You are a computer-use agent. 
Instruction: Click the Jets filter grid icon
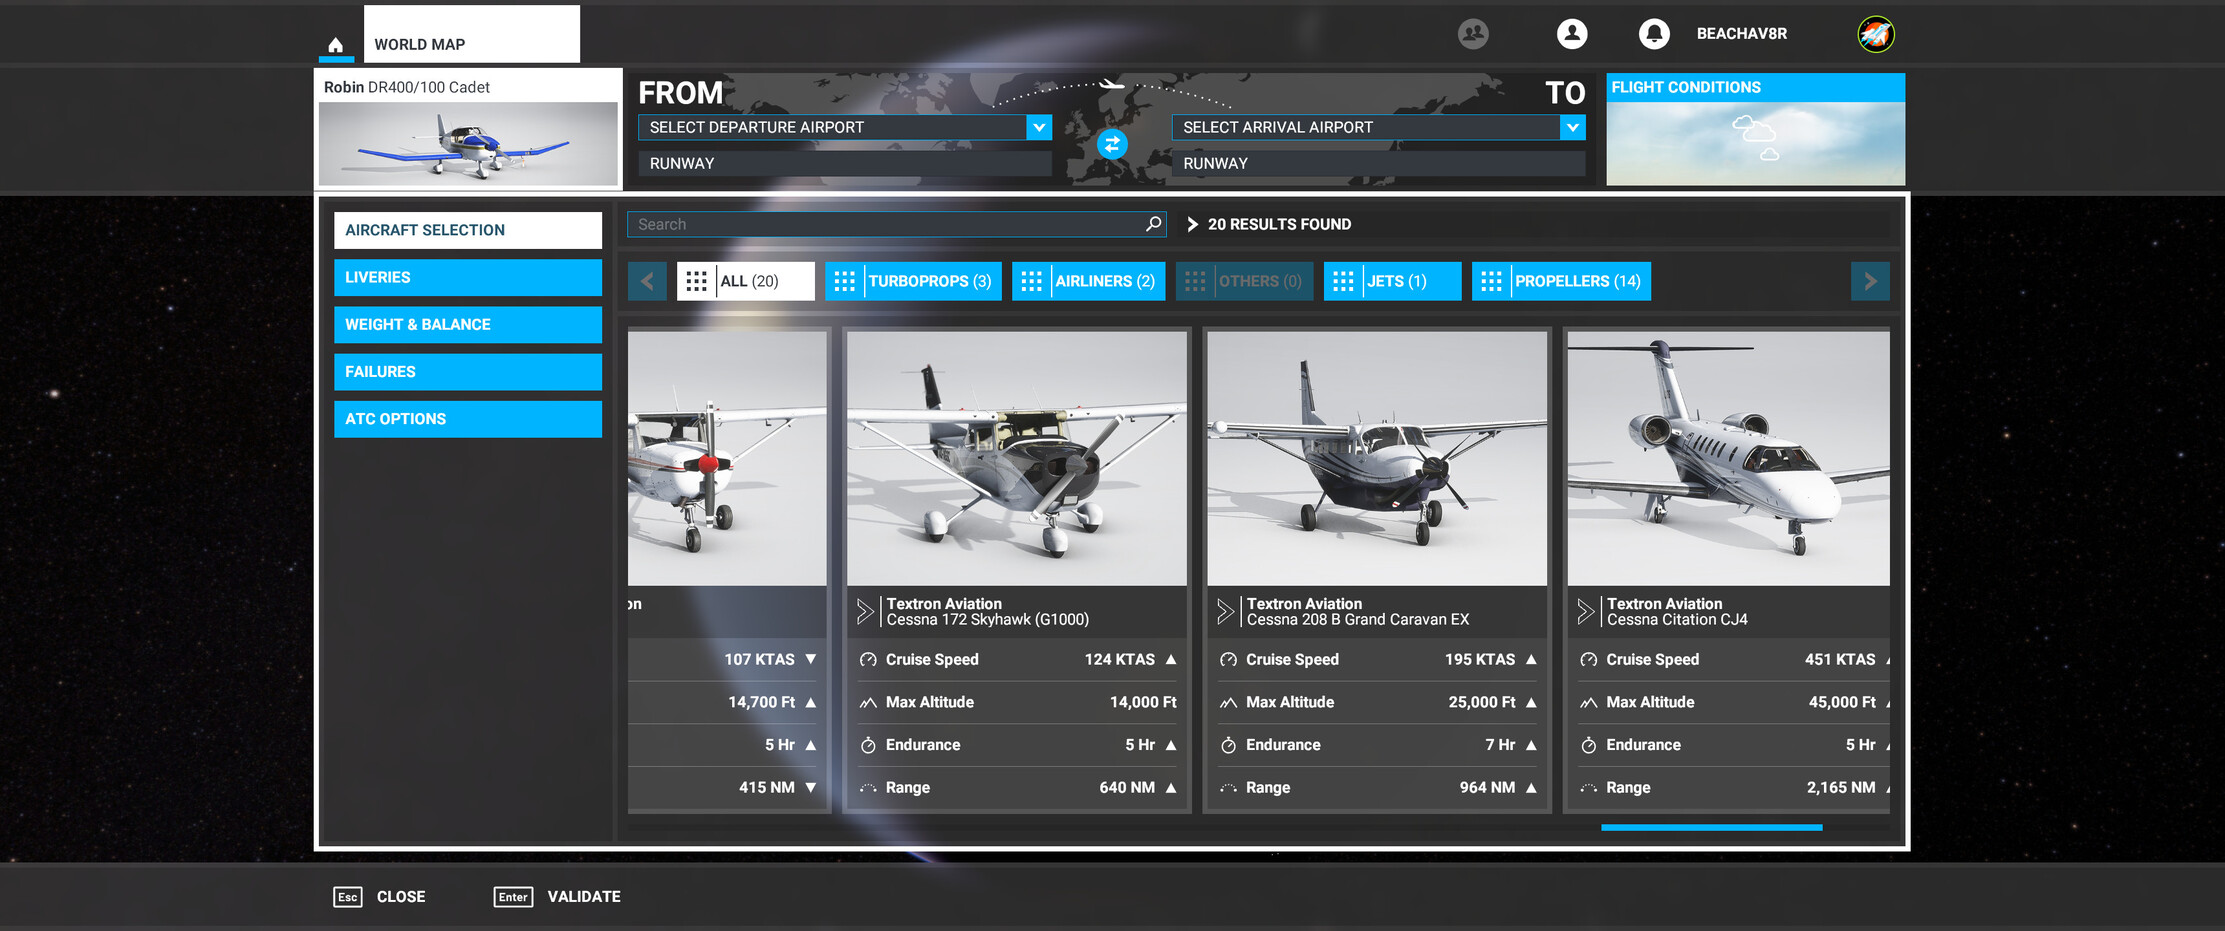click(x=1343, y=281)
